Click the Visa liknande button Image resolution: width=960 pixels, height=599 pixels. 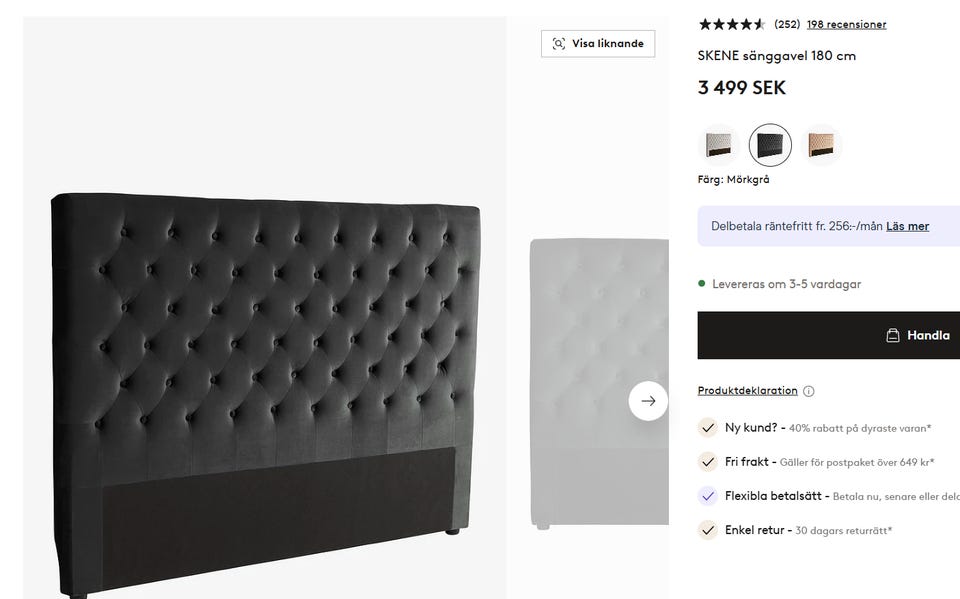point(598,44)
